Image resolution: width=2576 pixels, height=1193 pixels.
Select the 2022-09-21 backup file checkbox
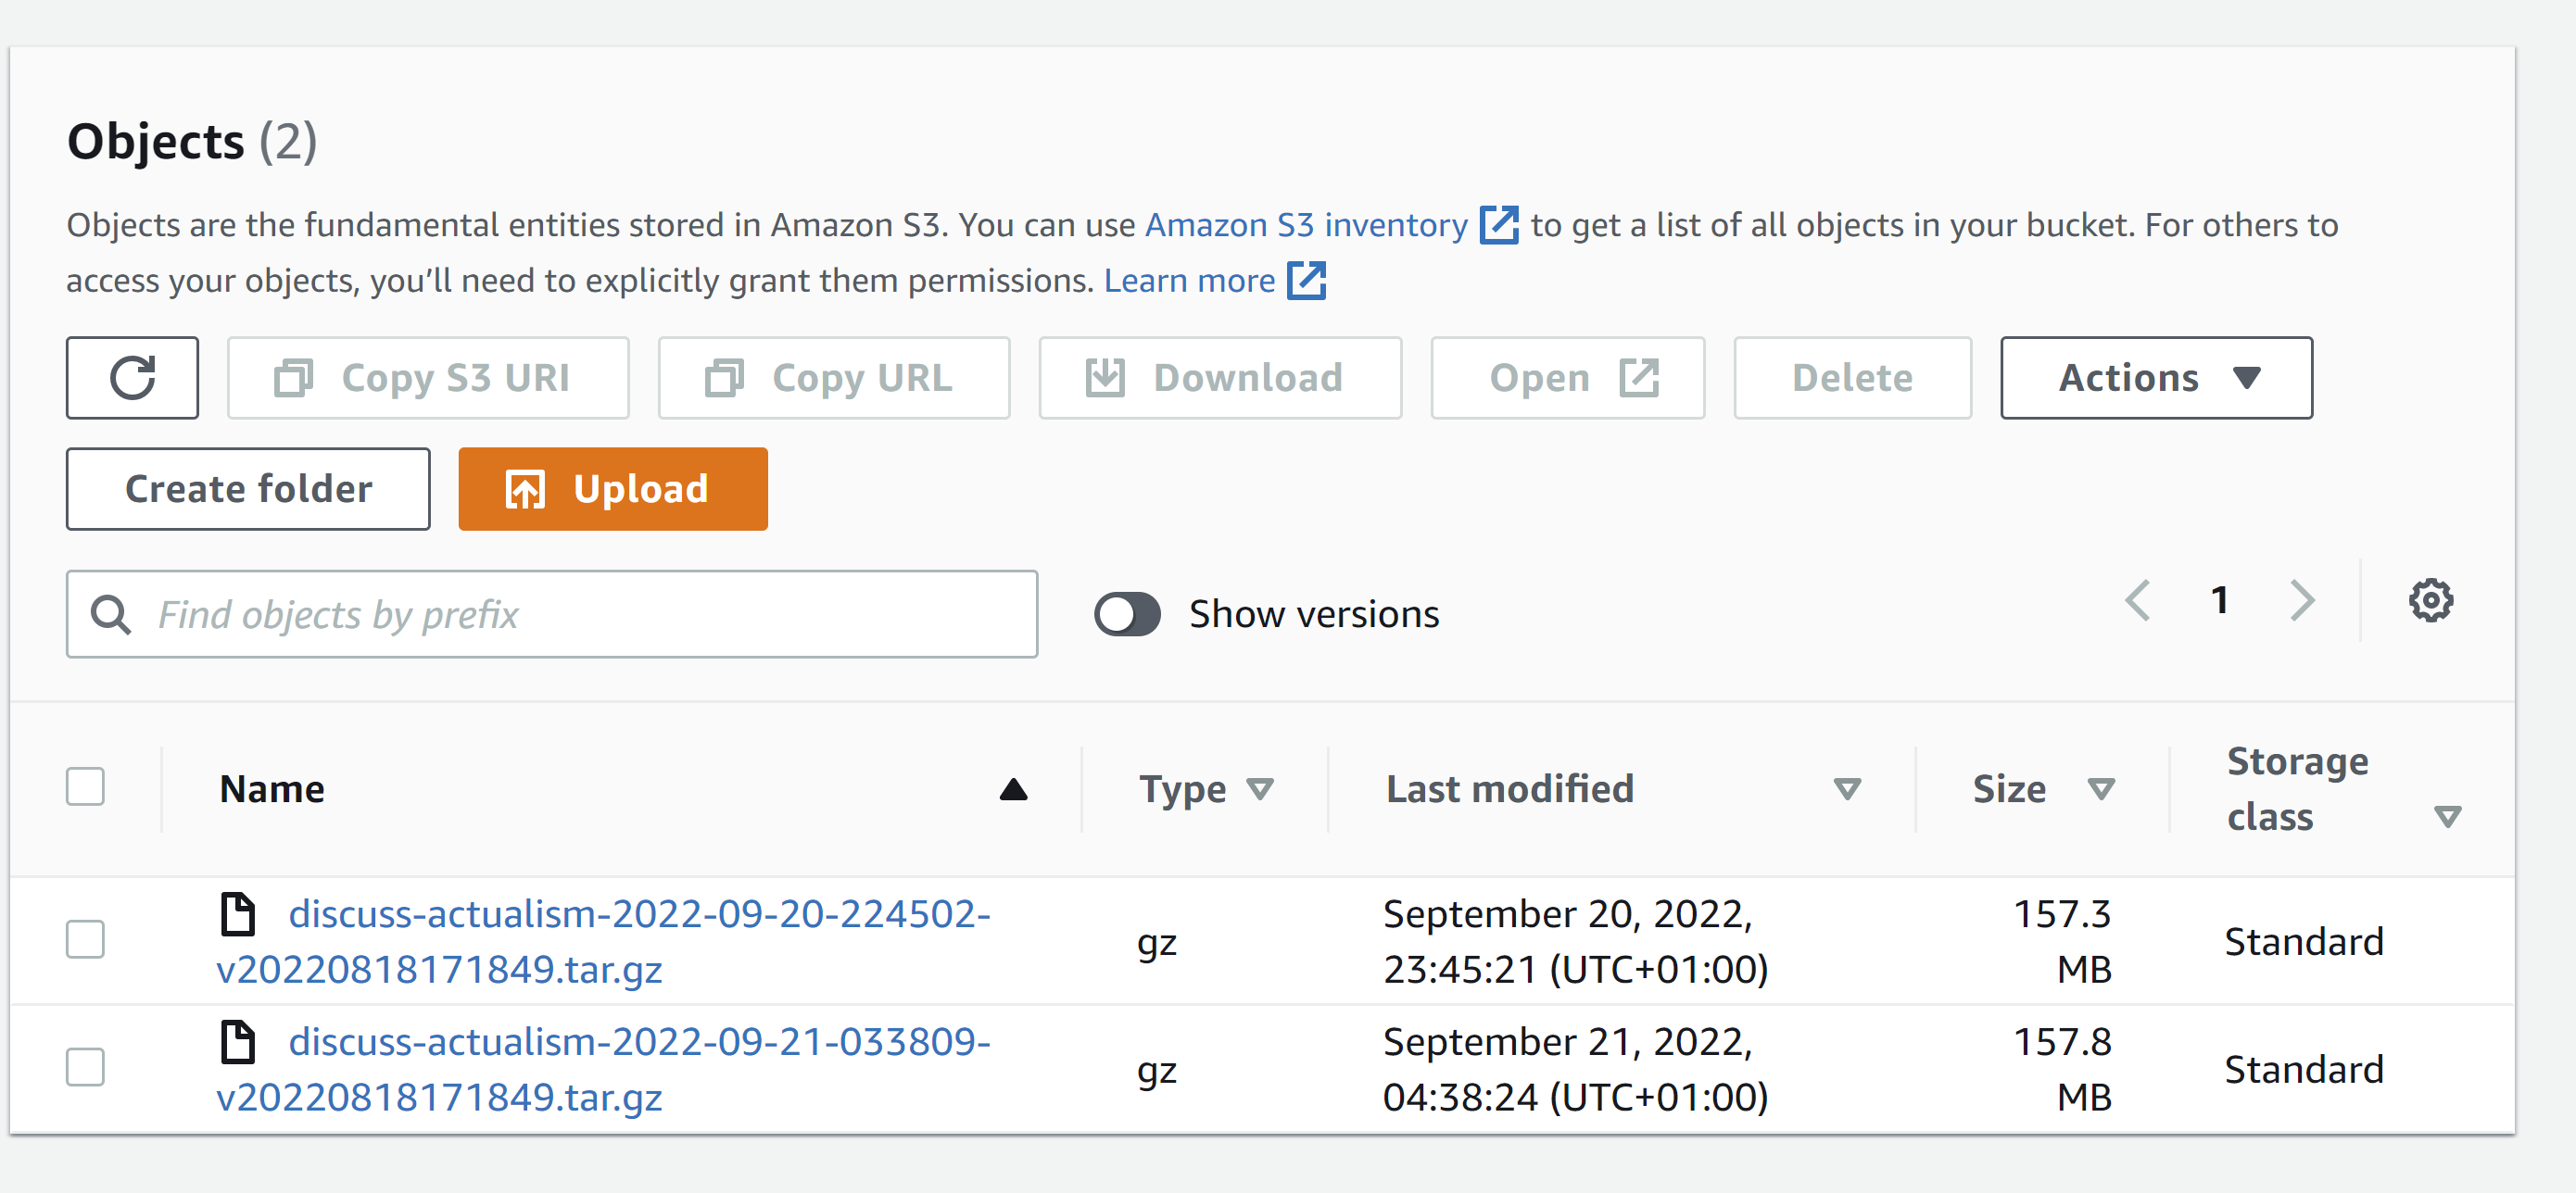pyautogui.click(x=85, y=1068)
